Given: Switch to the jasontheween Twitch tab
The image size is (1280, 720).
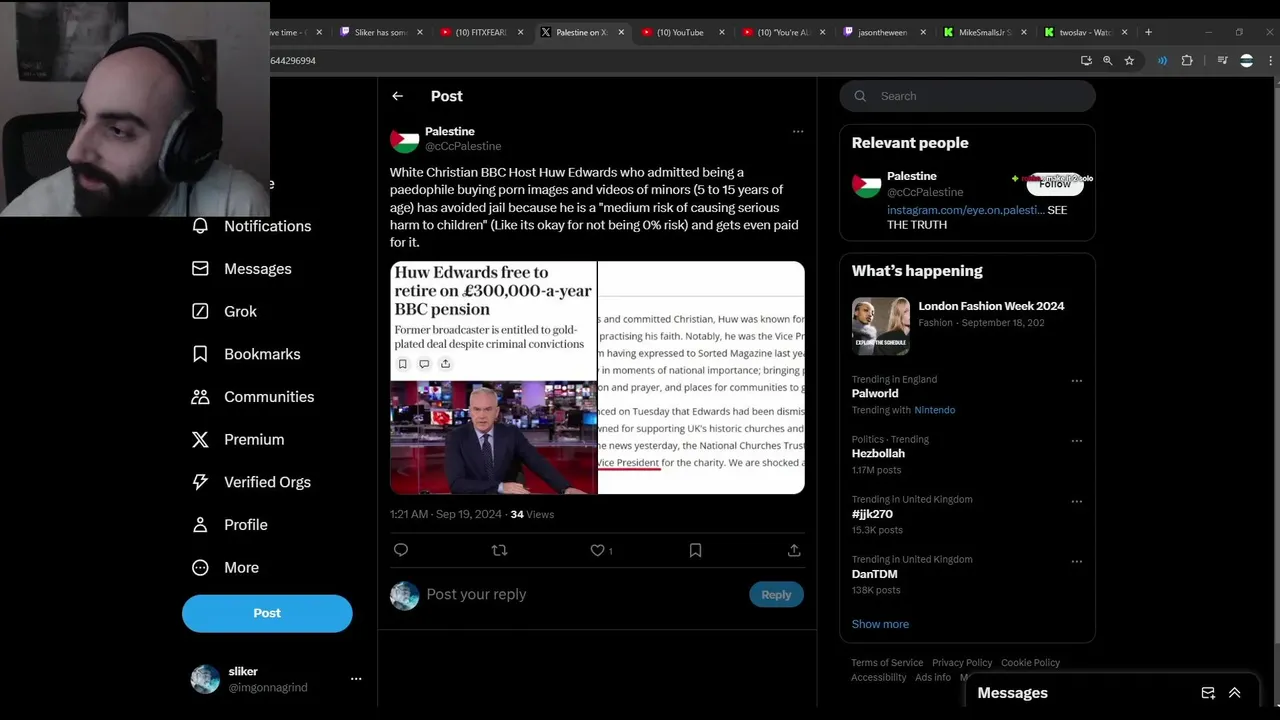Looking at the screenshot, I should [x=884, y=32].
